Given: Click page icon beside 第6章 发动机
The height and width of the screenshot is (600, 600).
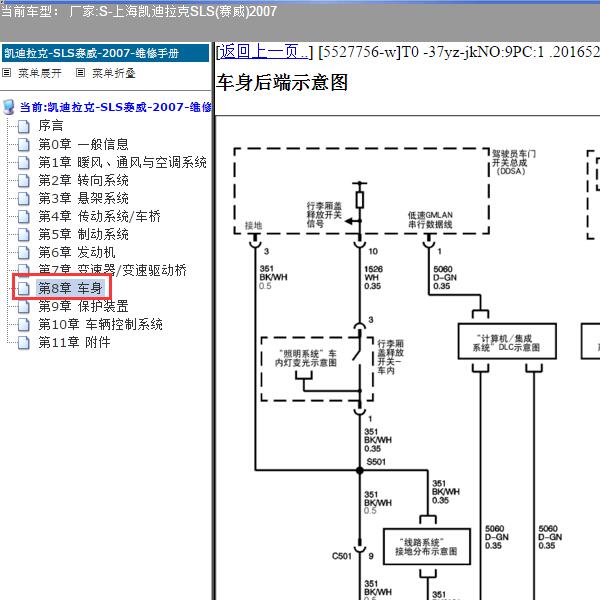Looking at the screenshot, I should [24, 252].
